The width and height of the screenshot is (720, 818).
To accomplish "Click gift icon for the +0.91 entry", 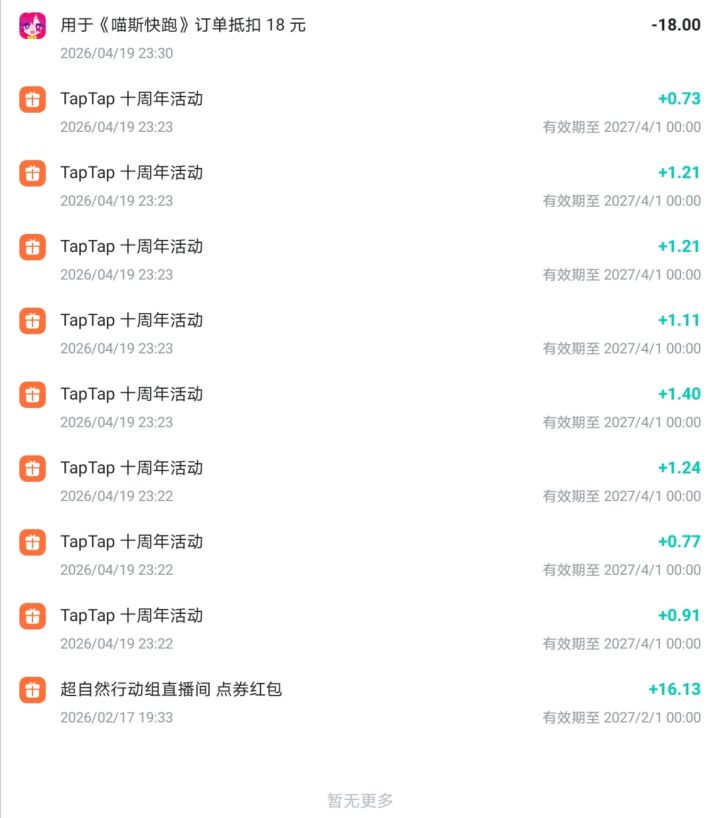I will (33, 616).
